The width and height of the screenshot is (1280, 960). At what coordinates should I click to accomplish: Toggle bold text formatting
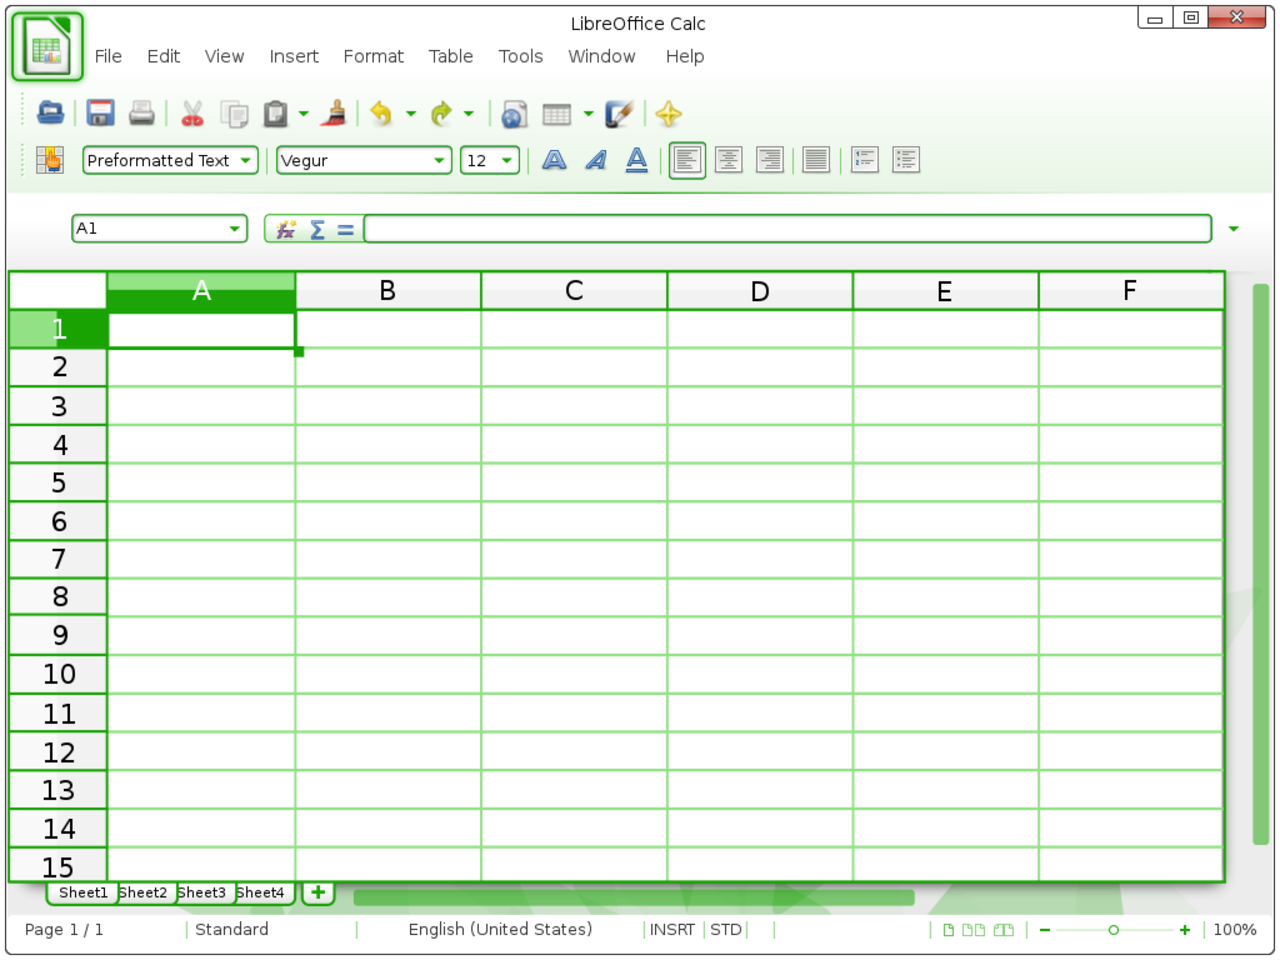(x=554, y=160)
